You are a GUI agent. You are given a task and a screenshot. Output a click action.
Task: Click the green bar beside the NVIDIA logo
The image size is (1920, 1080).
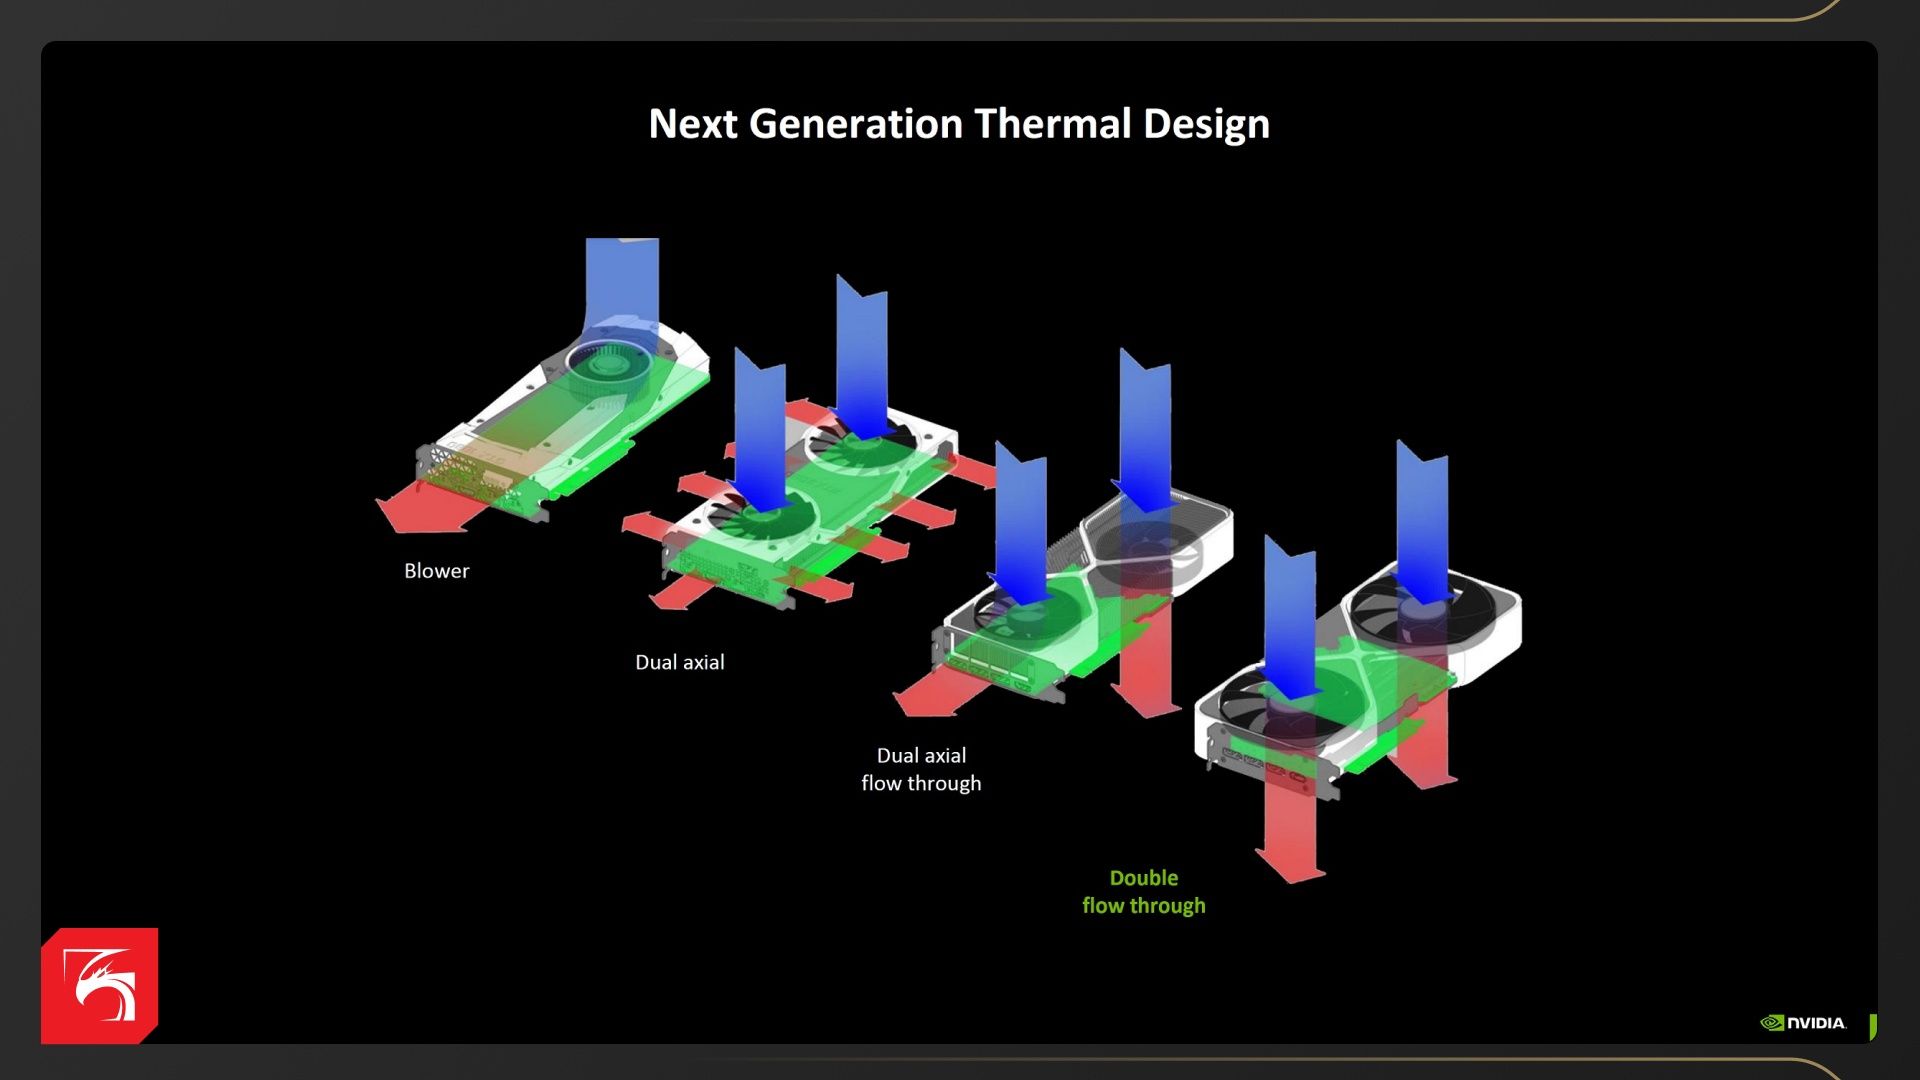1872,1027
